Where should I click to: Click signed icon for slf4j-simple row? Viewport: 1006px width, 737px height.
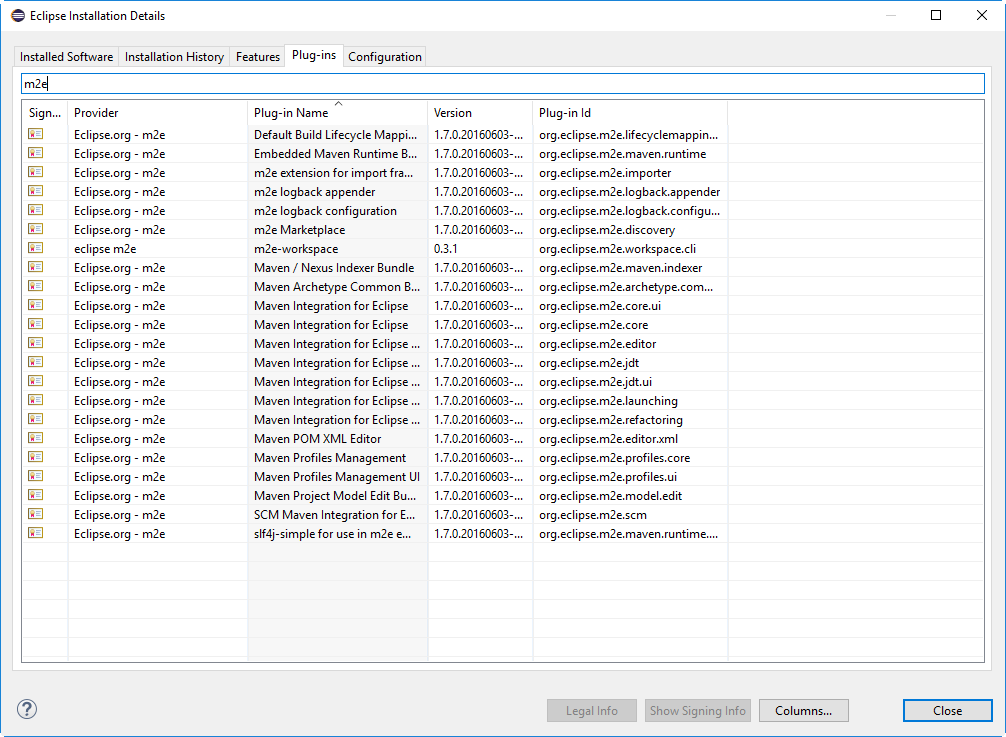pyautogui.click(x=36, y=533)
